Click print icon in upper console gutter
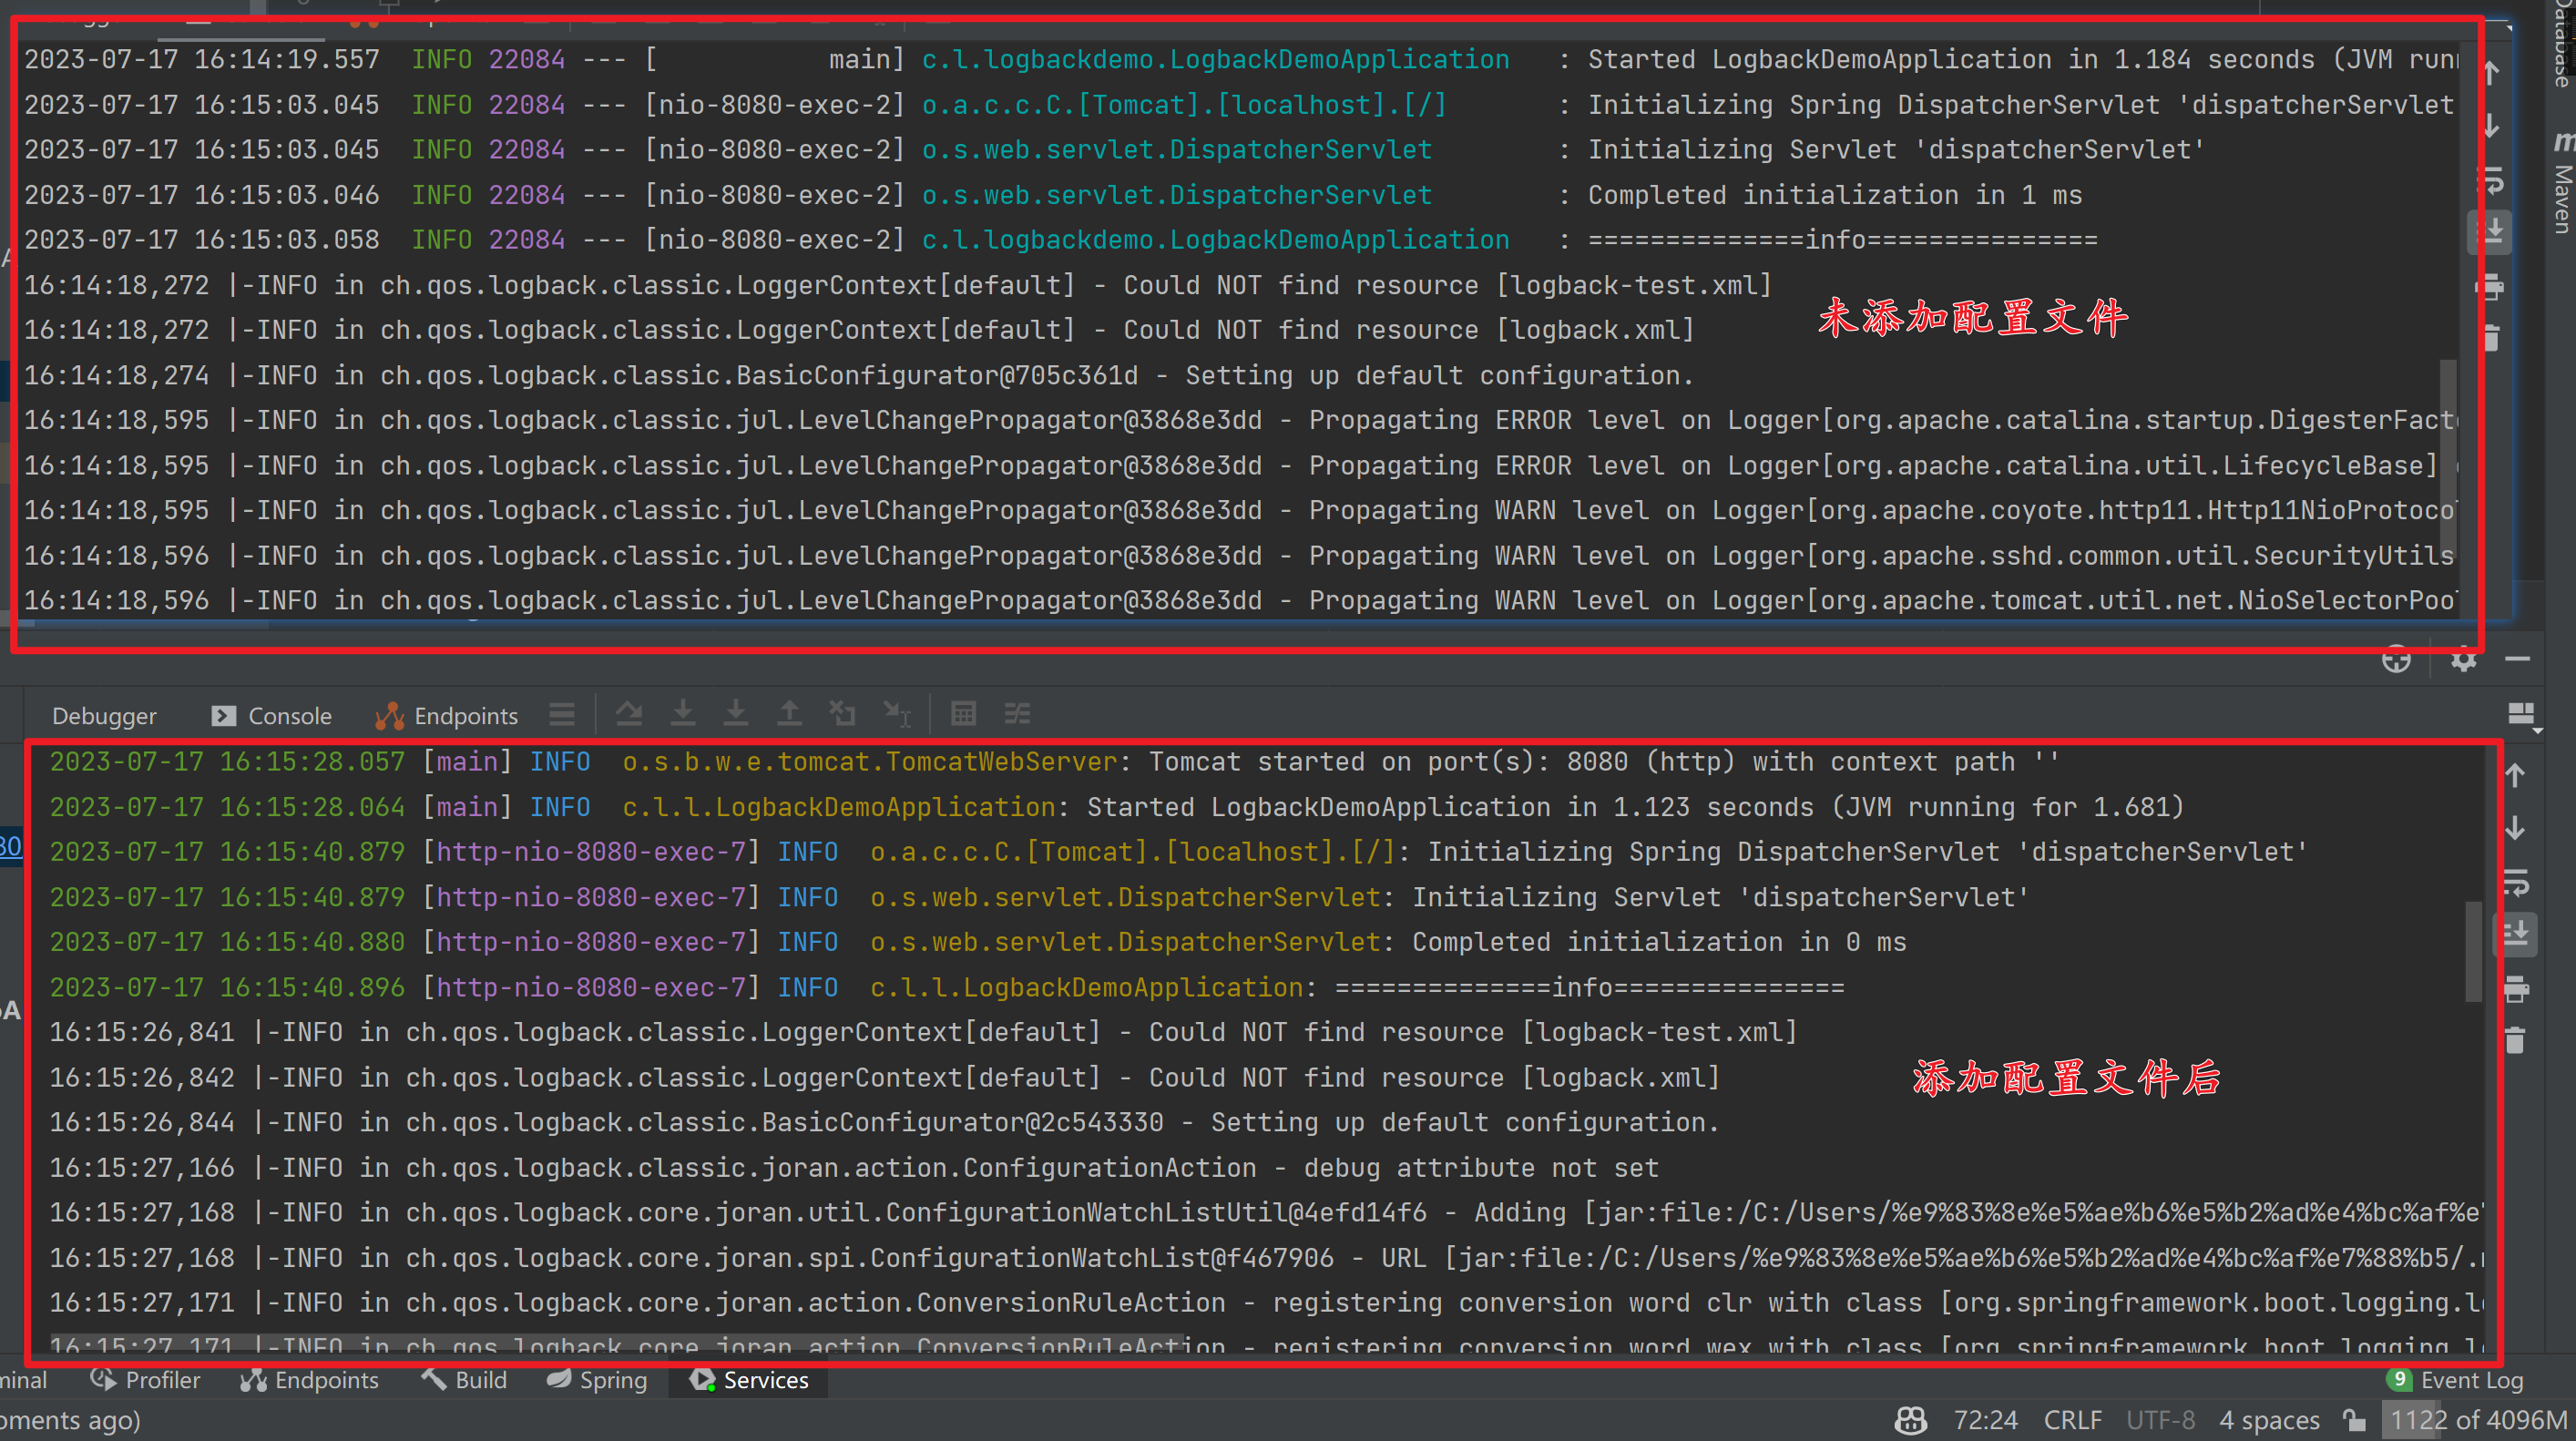 pyautogui.click(x=2491, y=287)
